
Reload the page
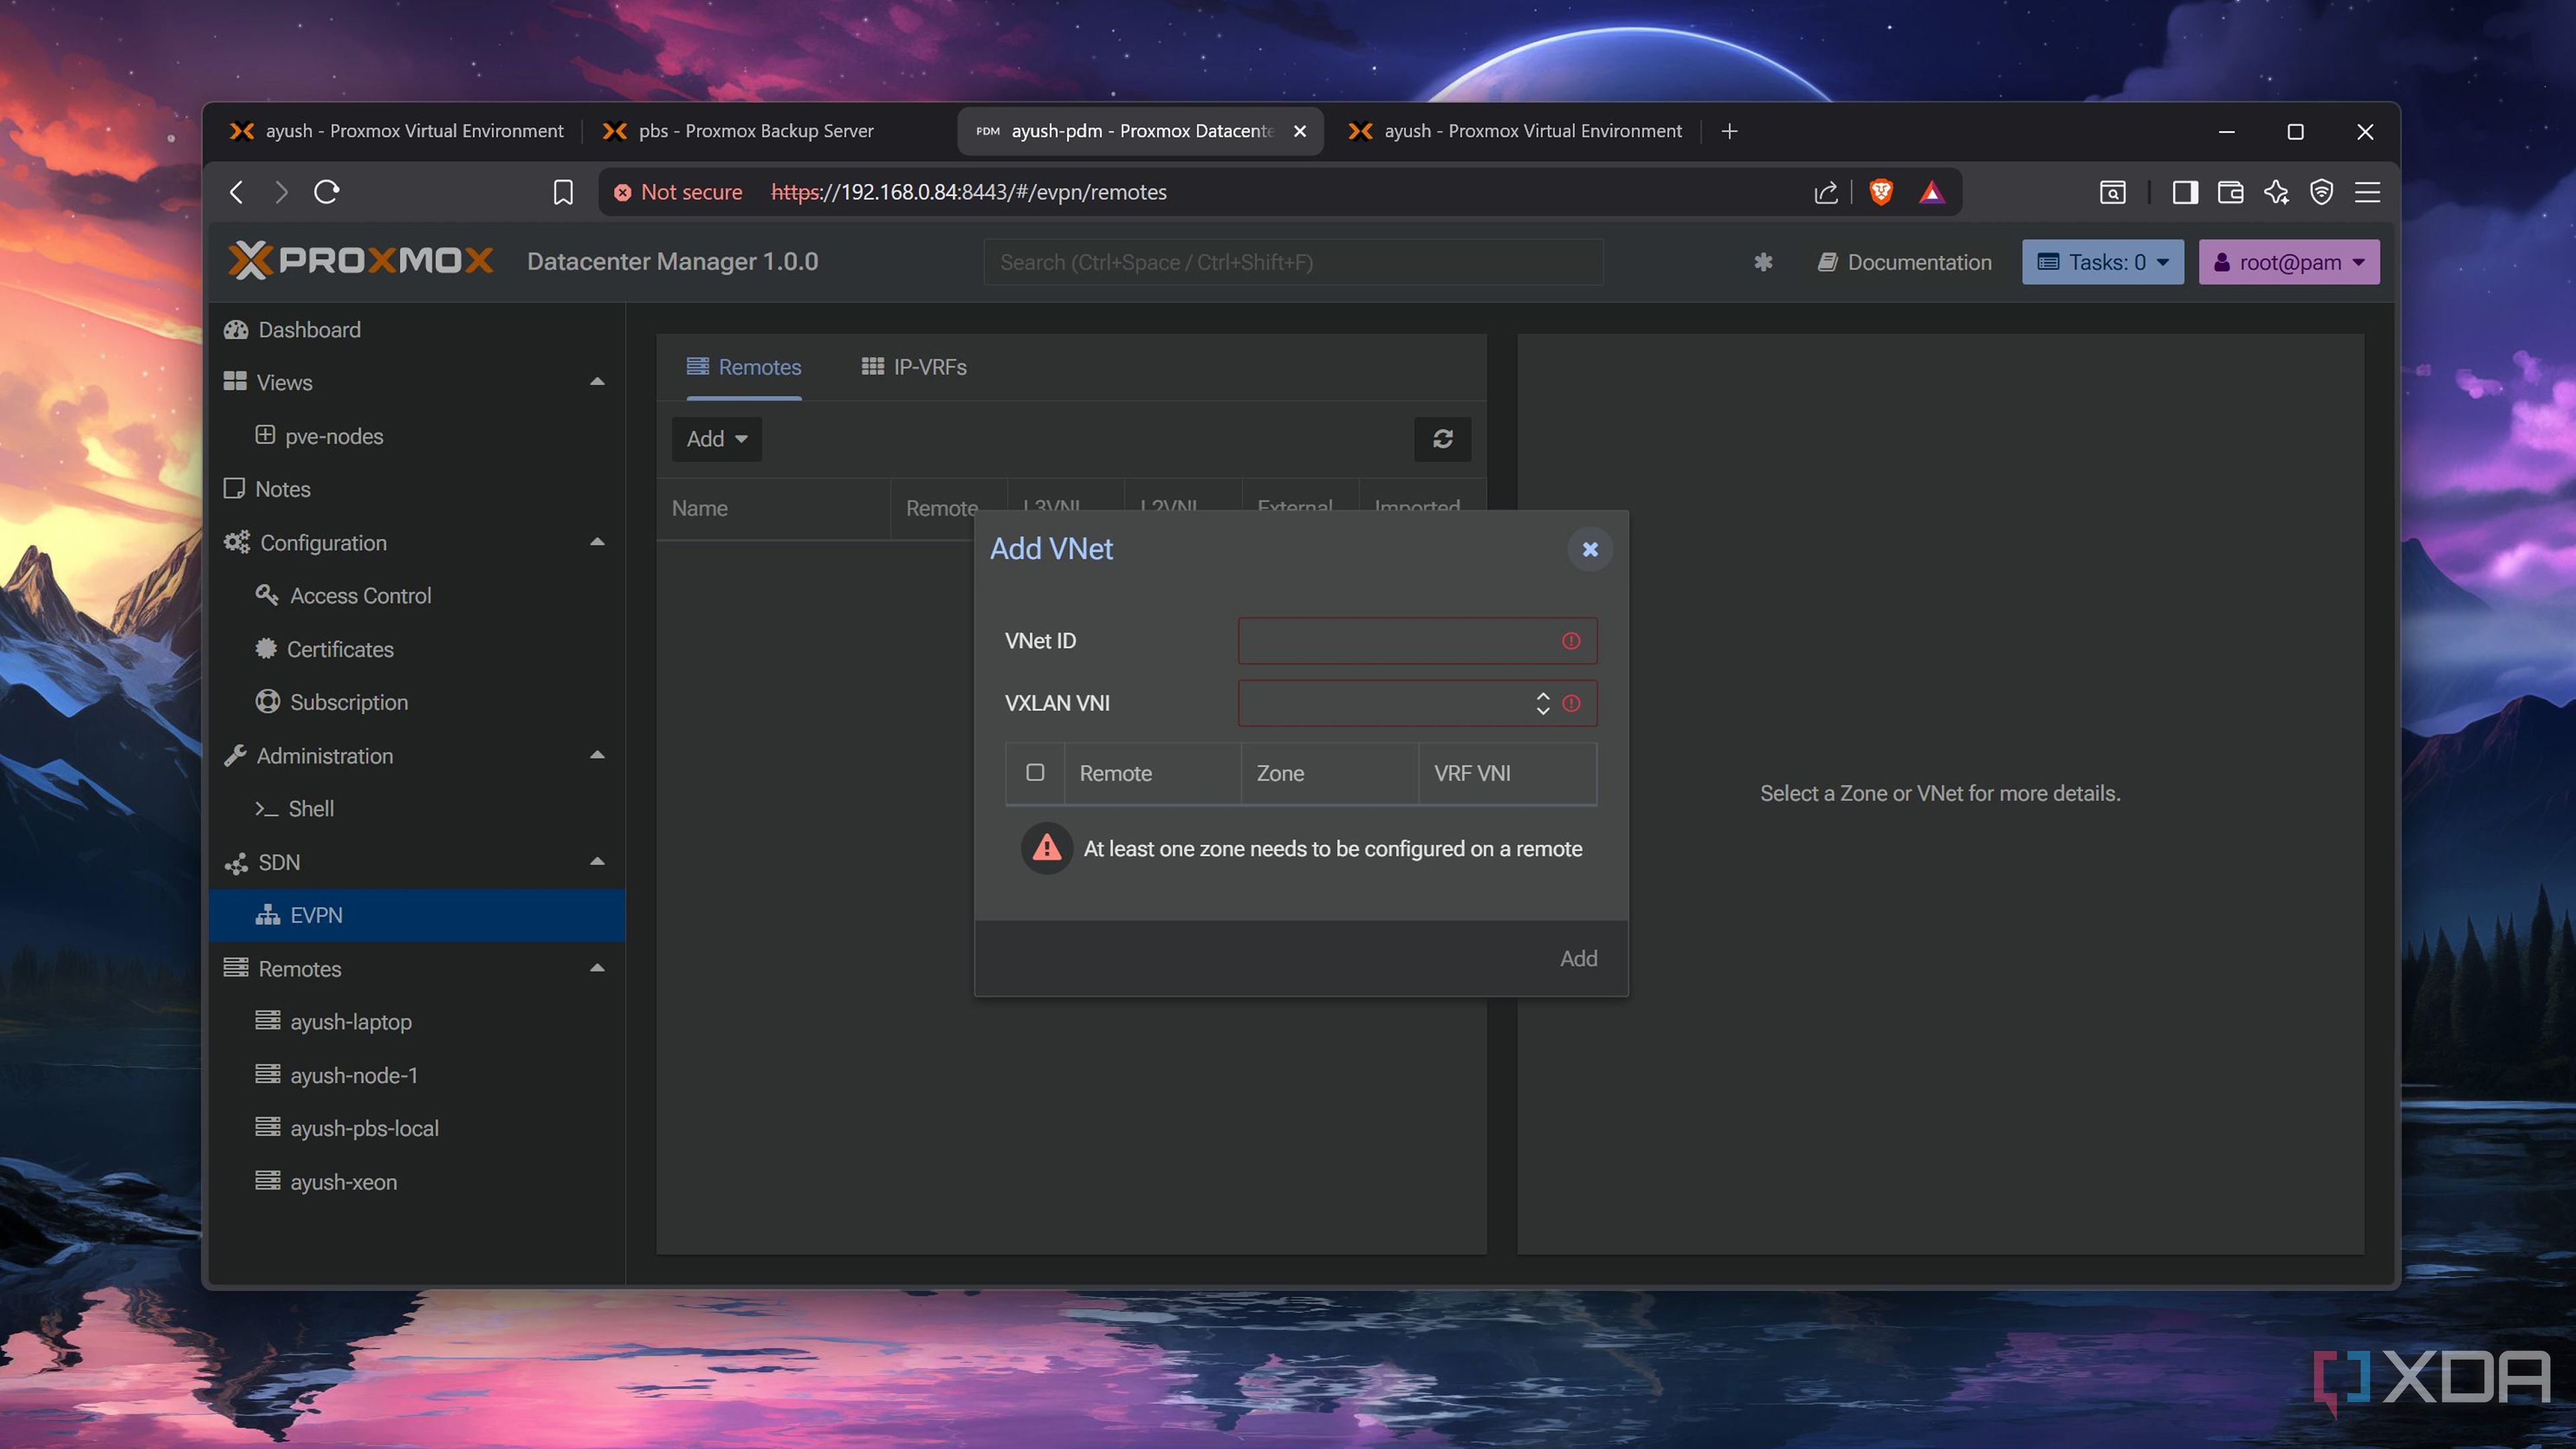(x=327, y=192)
